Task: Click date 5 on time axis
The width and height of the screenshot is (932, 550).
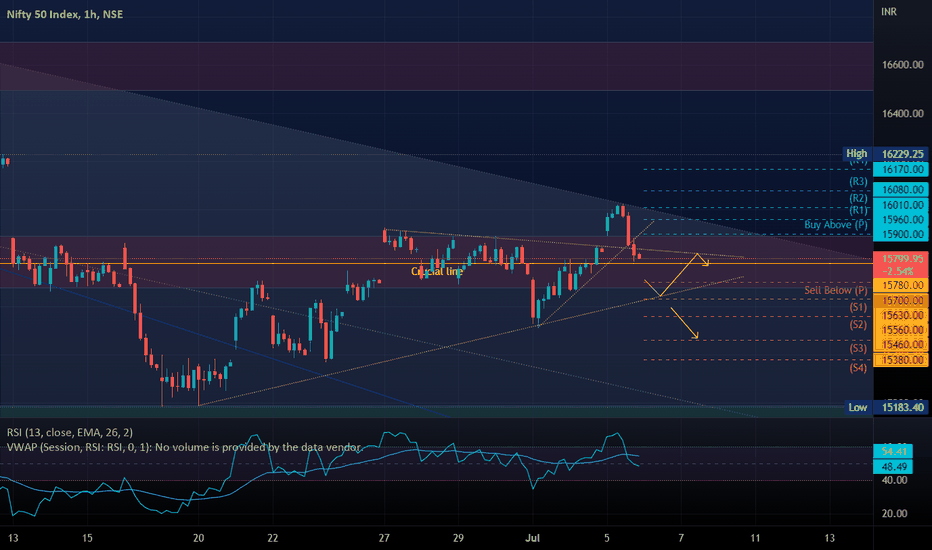Action: 607,538
